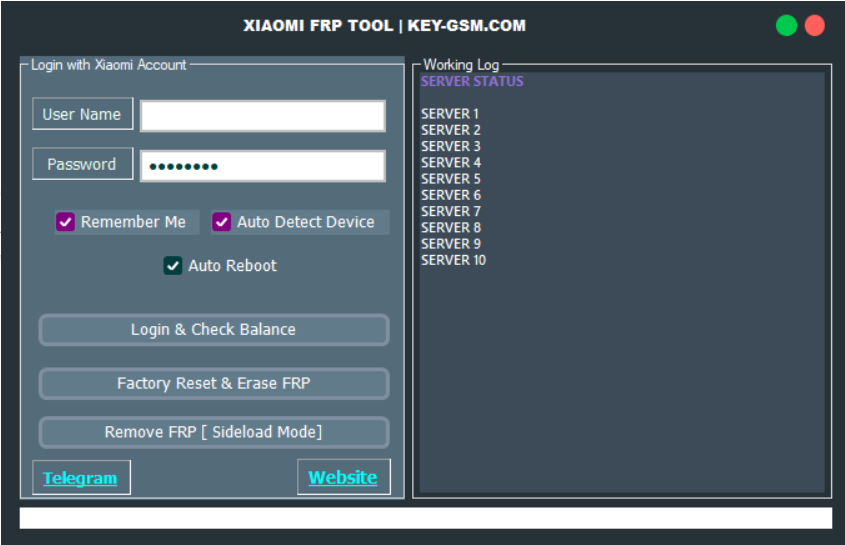
Task: Open the Telegram link
Action: (80, 478)
